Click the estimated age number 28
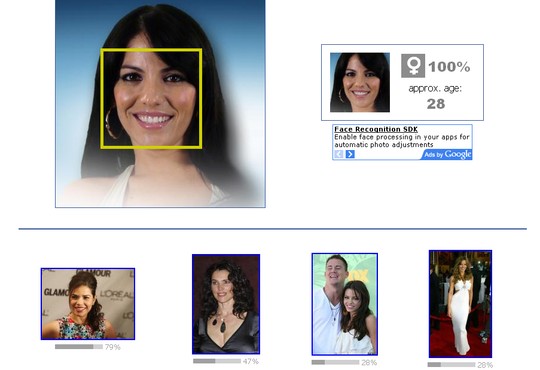The image size is (540, 370). [x=436, y=104]
